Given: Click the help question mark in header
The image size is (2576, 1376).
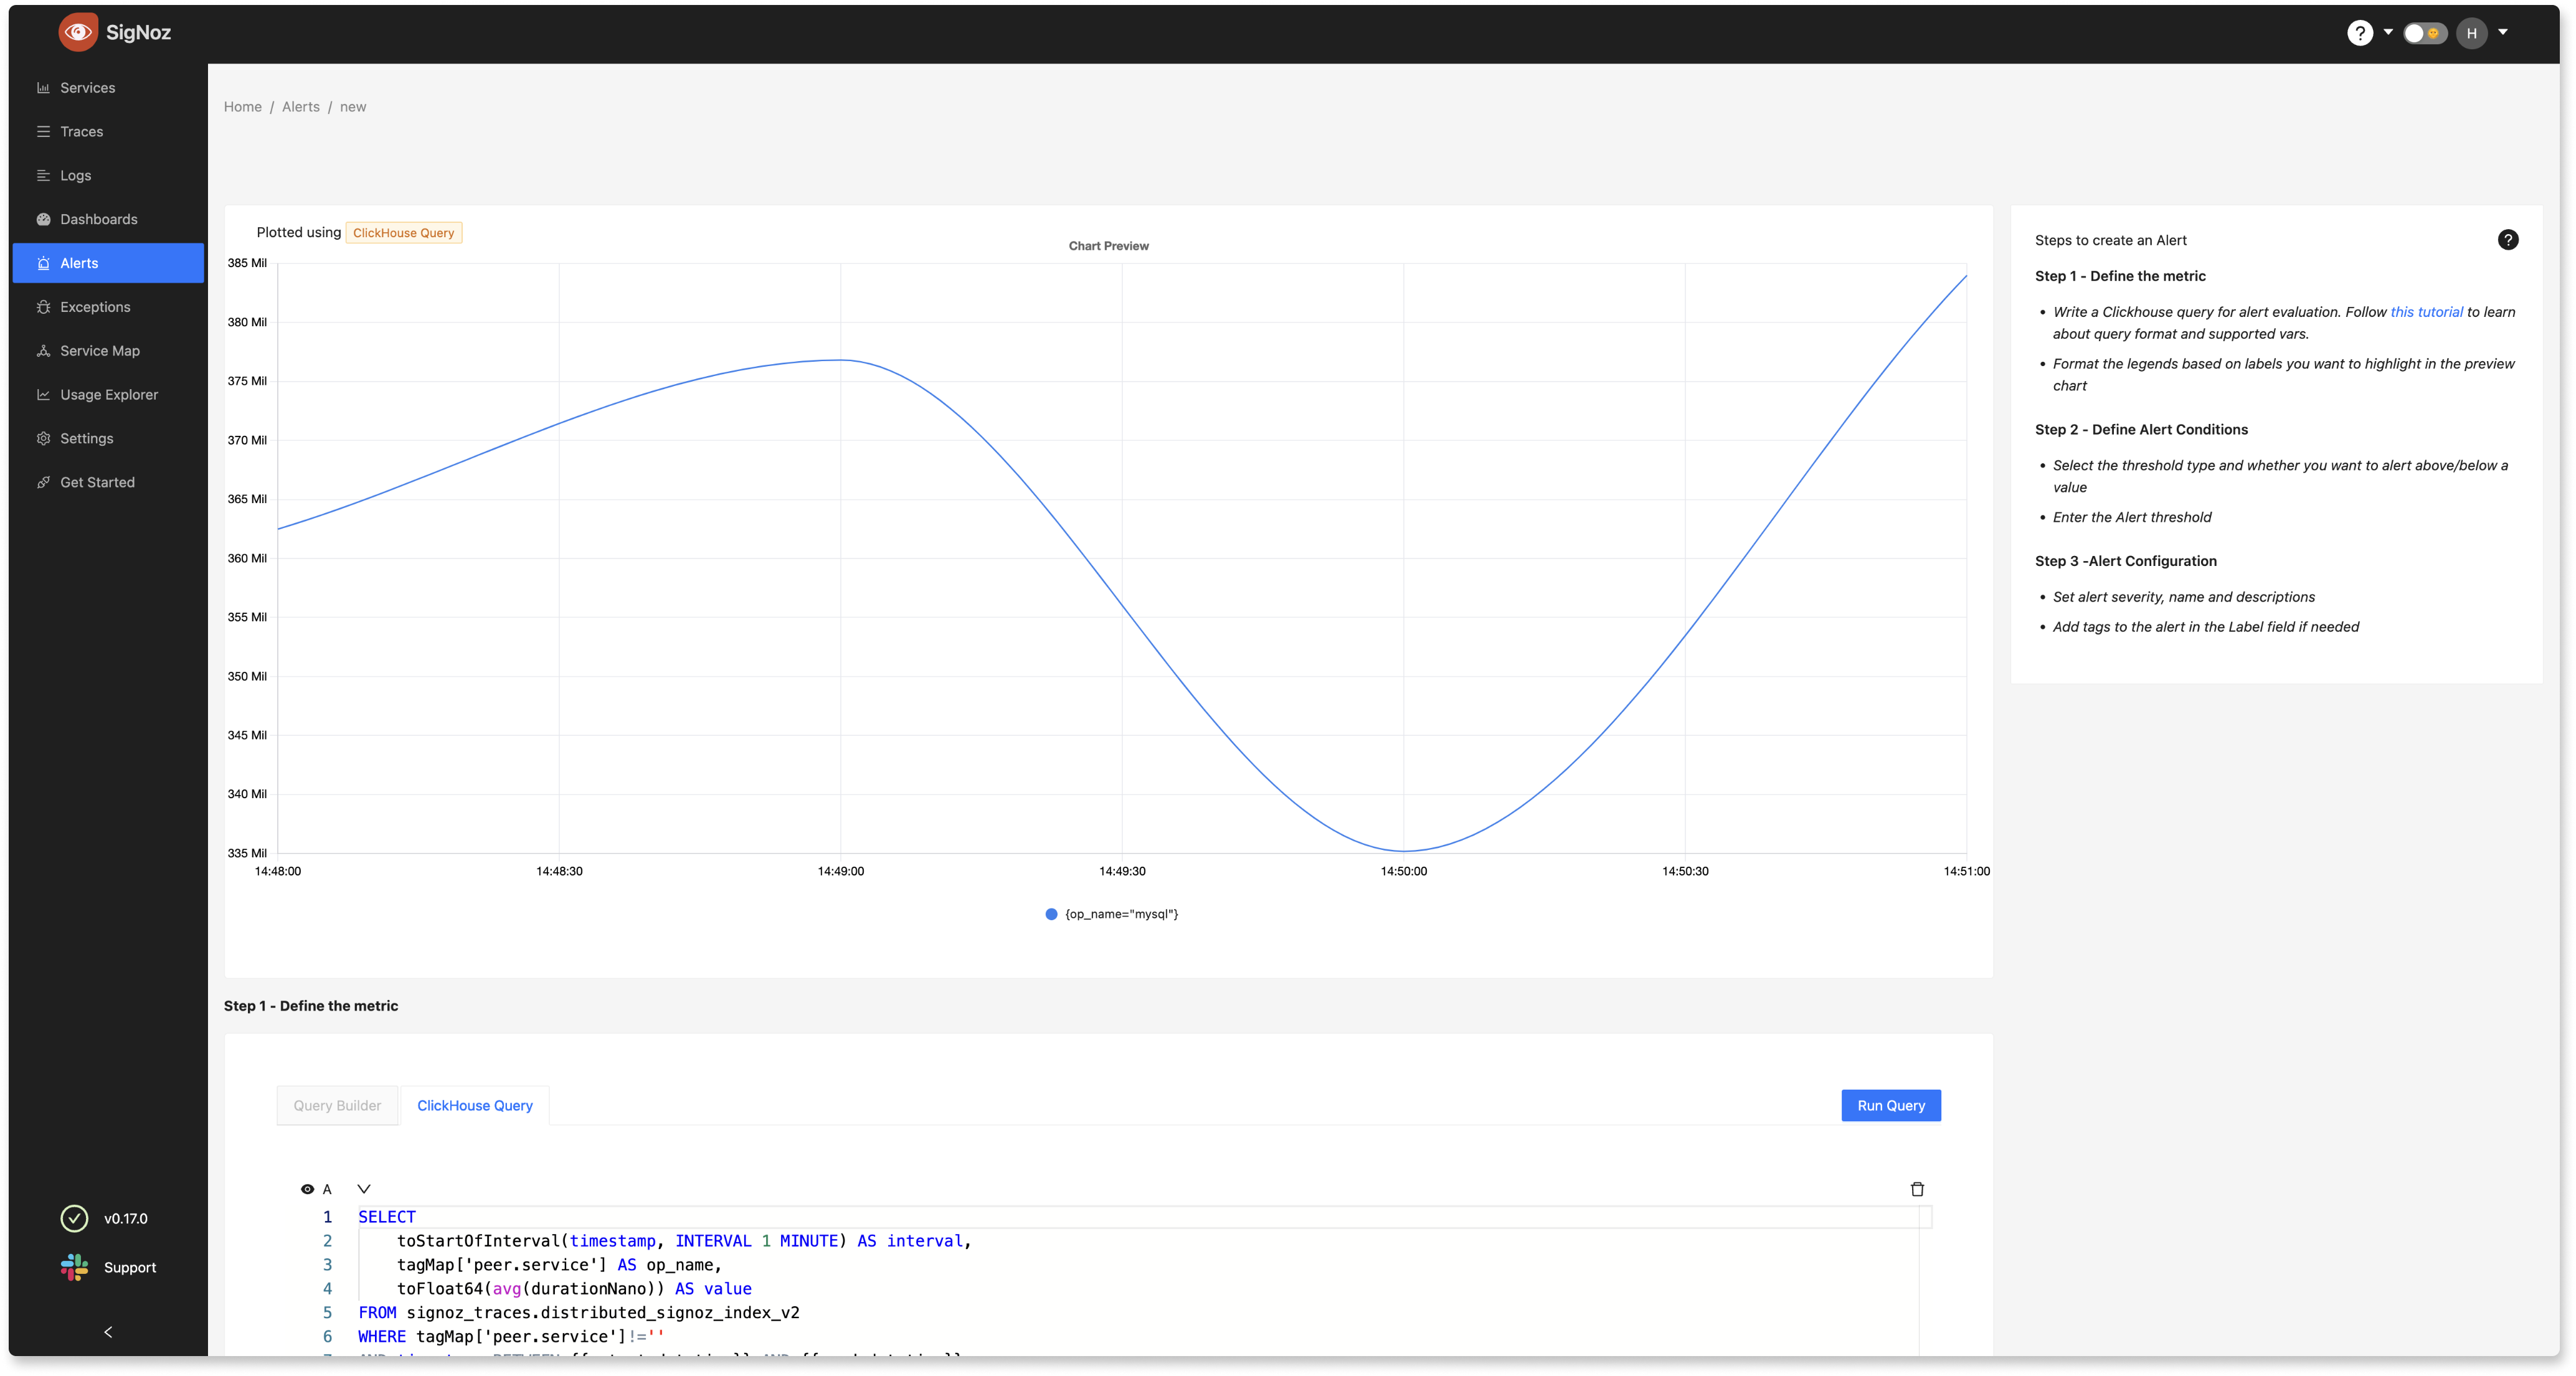Looking at the screenshot, I should click(2360, 33).
